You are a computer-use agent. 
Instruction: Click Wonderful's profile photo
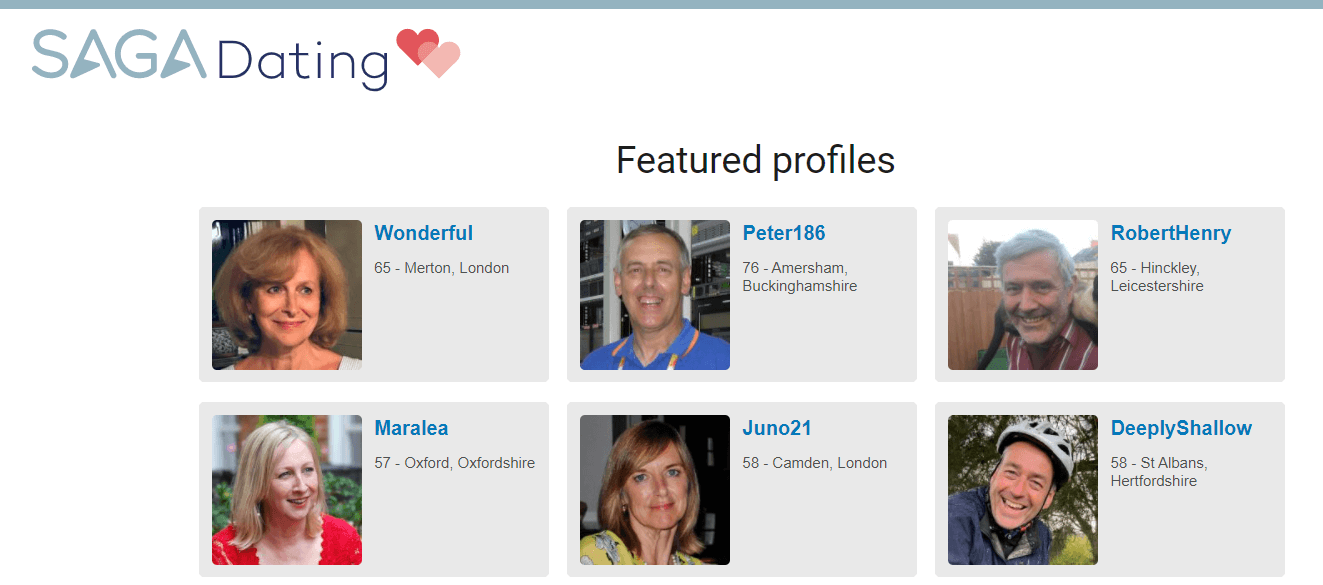coord(287,295)
